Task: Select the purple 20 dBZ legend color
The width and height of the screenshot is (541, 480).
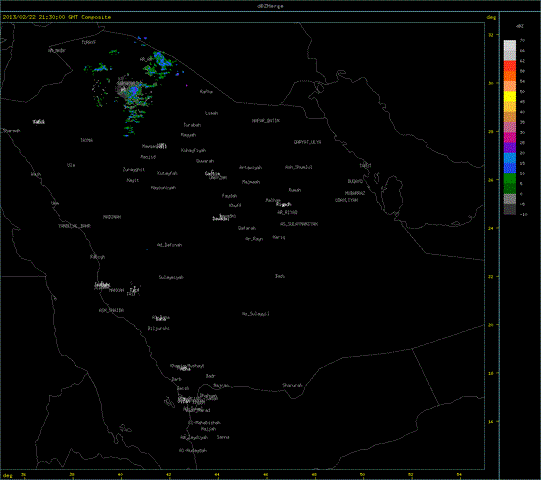Action: (x=510, y=147)
